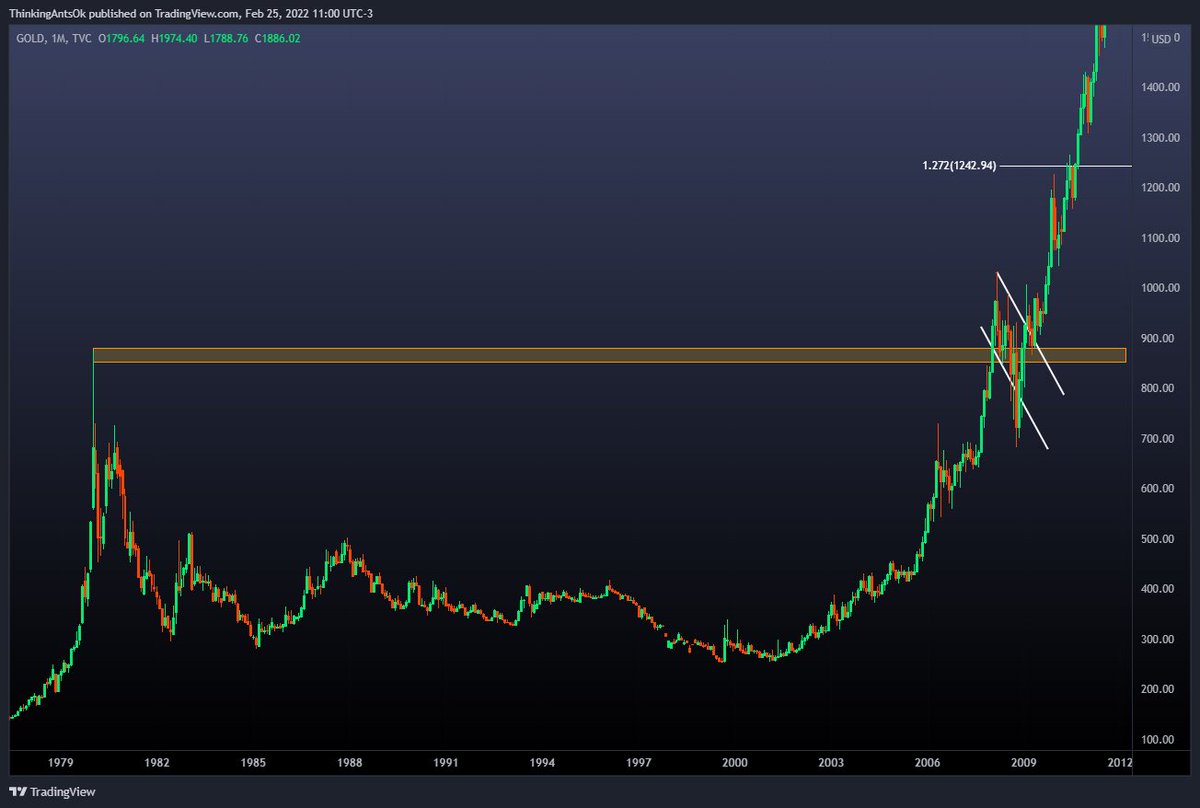Viewport: 1200px width, 808px height.
Task: Click the high value H1974.40
Action: (x=174, y=38)
